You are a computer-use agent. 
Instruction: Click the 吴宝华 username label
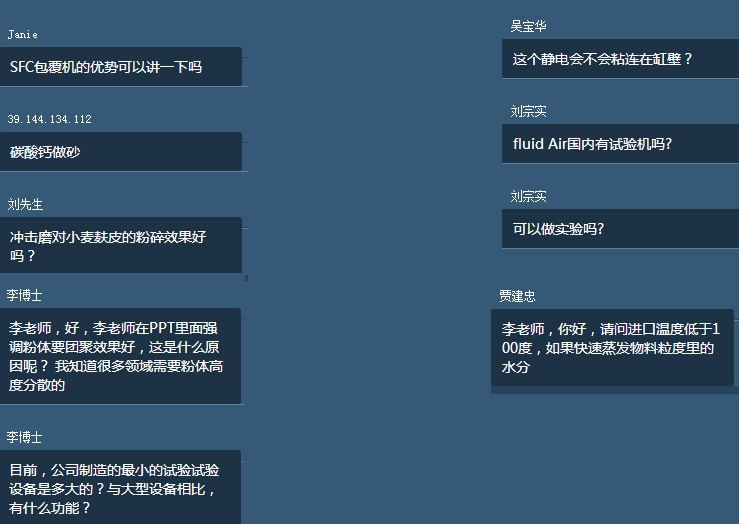pos(528,26)
